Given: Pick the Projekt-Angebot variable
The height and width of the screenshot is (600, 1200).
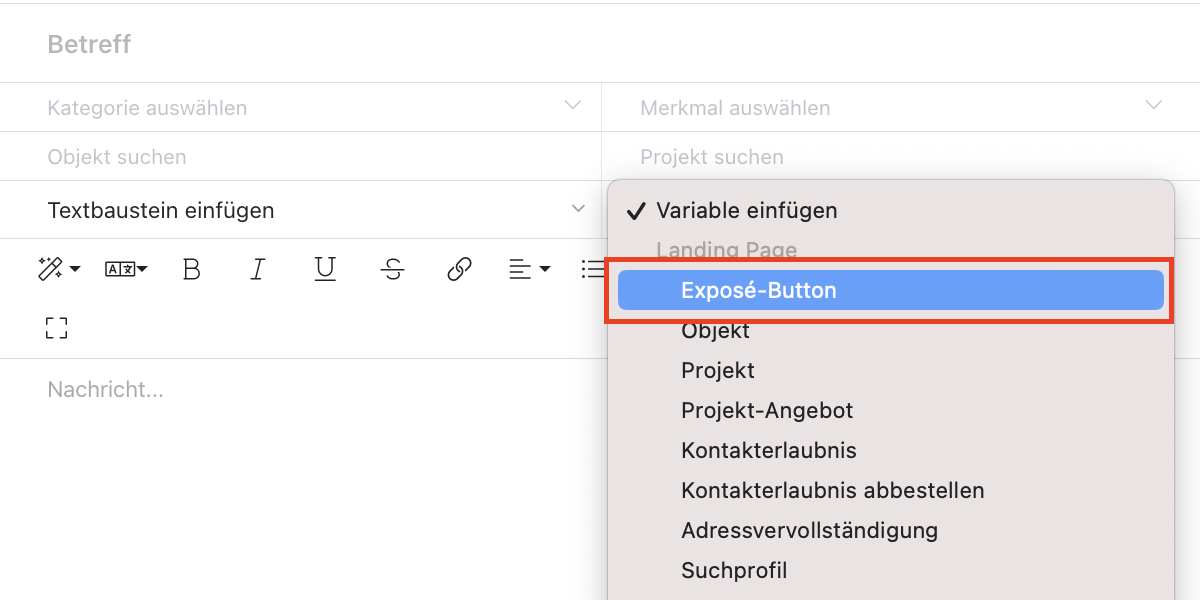Looking at the screenshot, I should 767,410.
